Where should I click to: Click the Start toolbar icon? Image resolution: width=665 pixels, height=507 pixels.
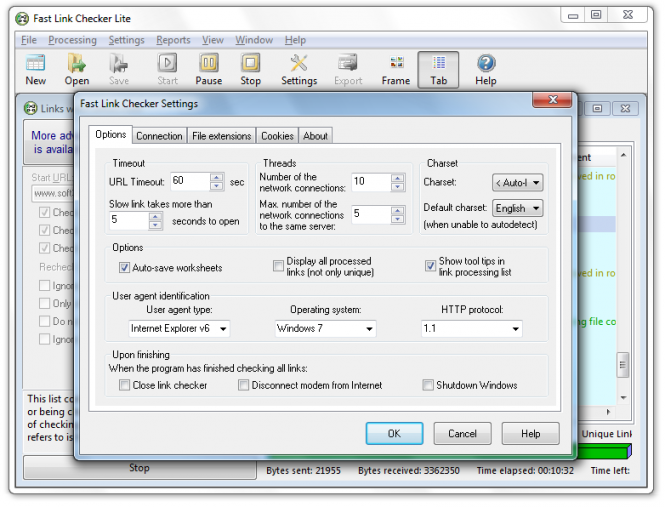point(168,70)
